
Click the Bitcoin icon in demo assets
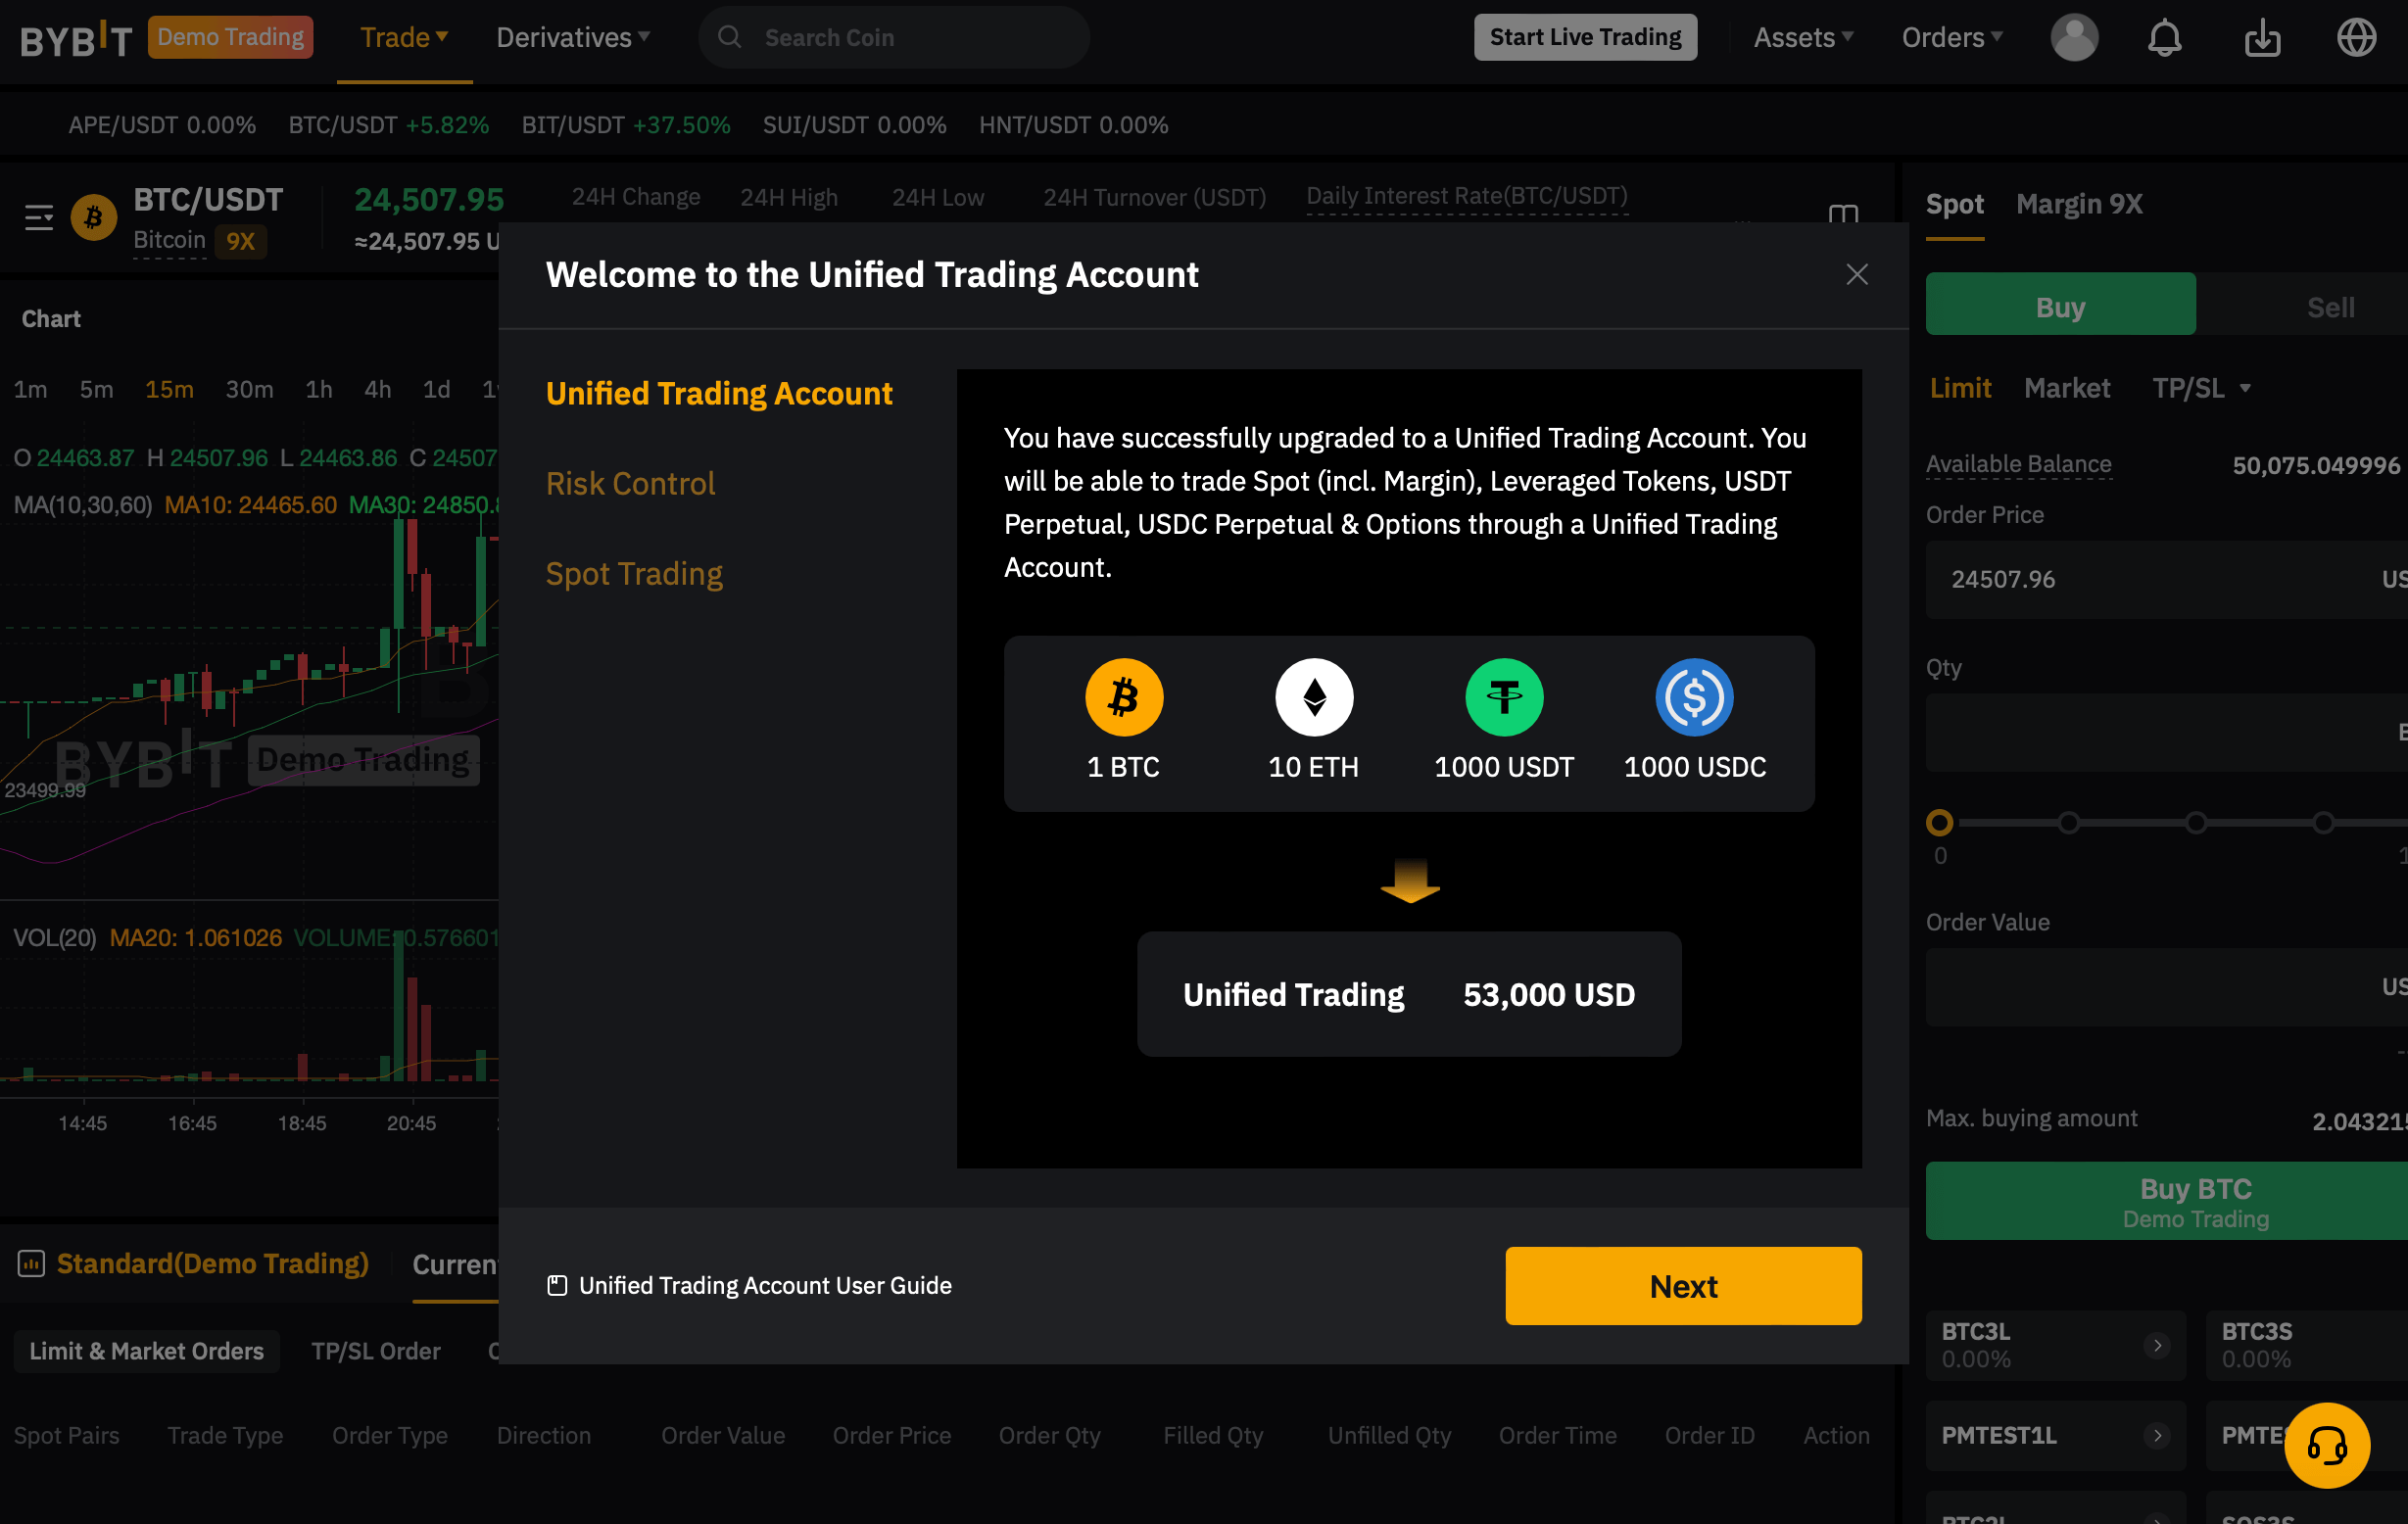tap(1124, 694)
